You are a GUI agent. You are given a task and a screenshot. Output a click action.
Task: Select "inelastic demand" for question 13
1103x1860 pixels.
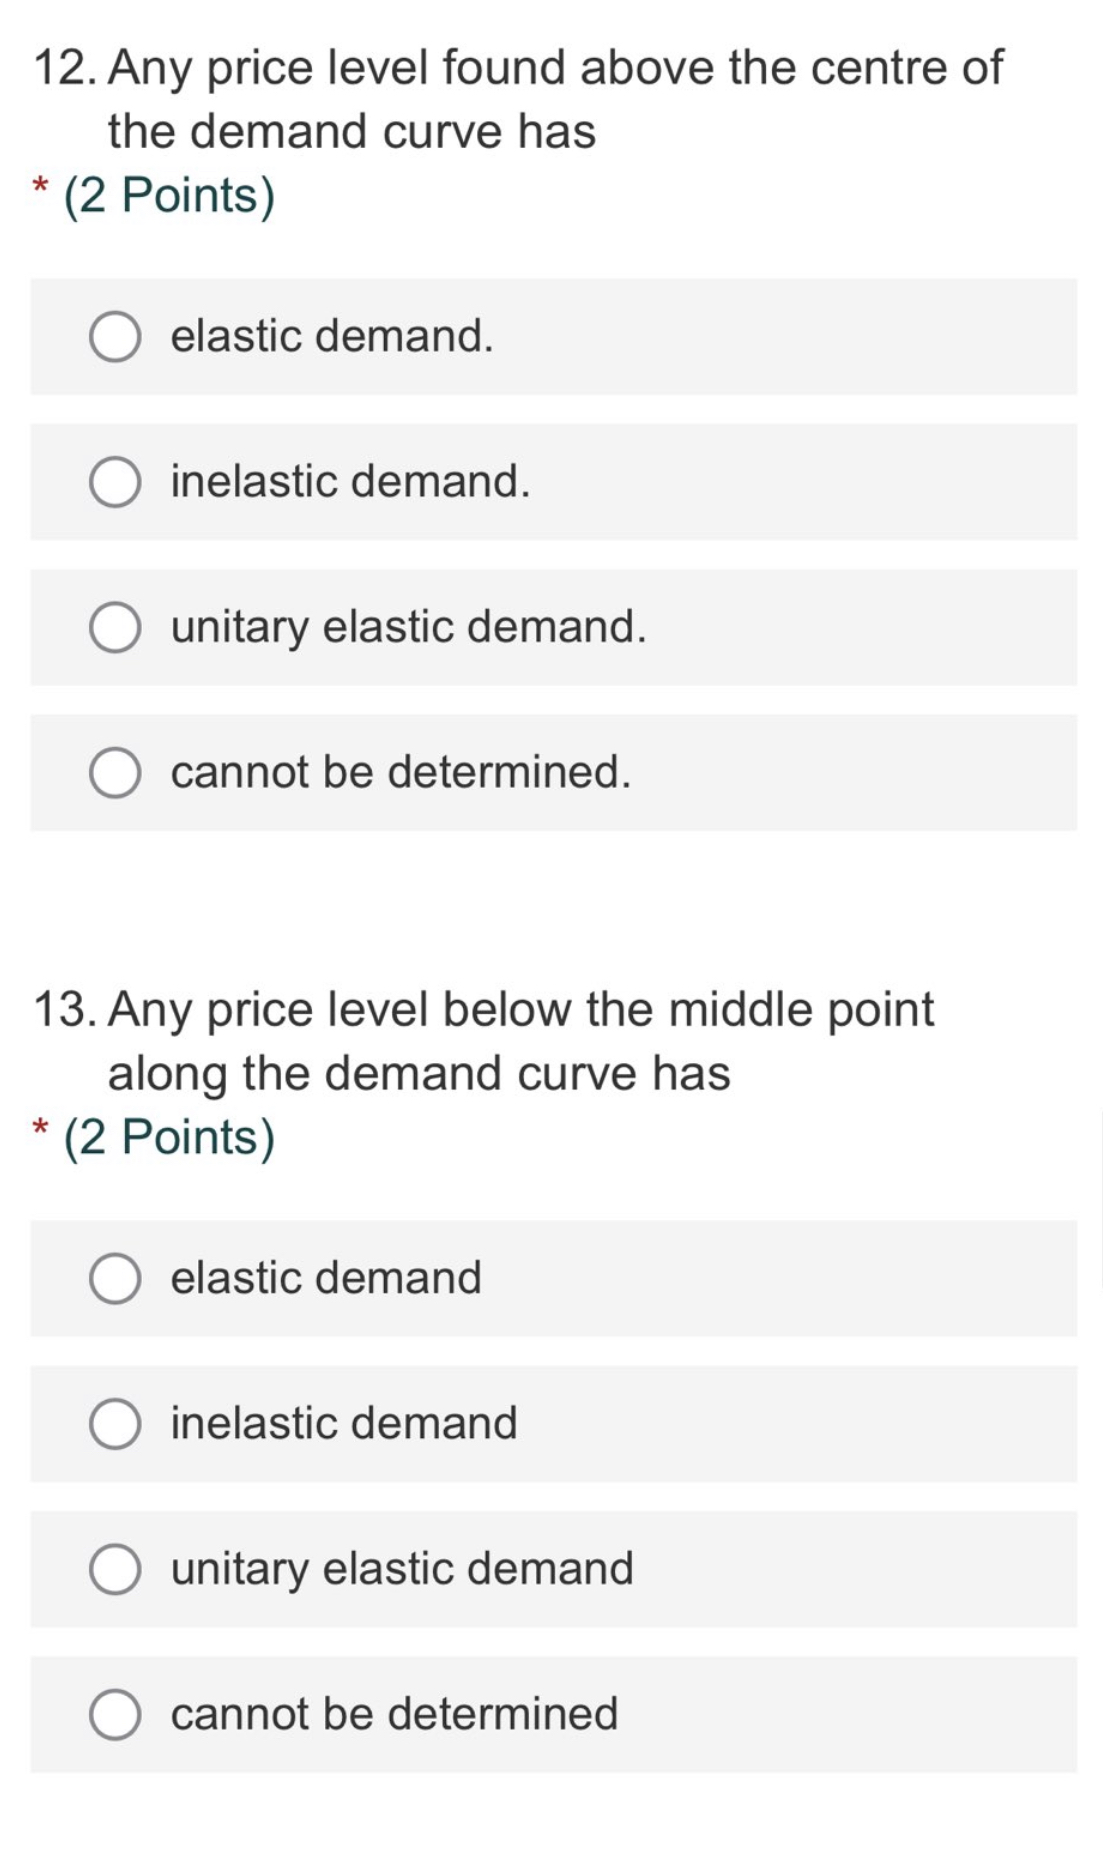[x=114, y=1424]
